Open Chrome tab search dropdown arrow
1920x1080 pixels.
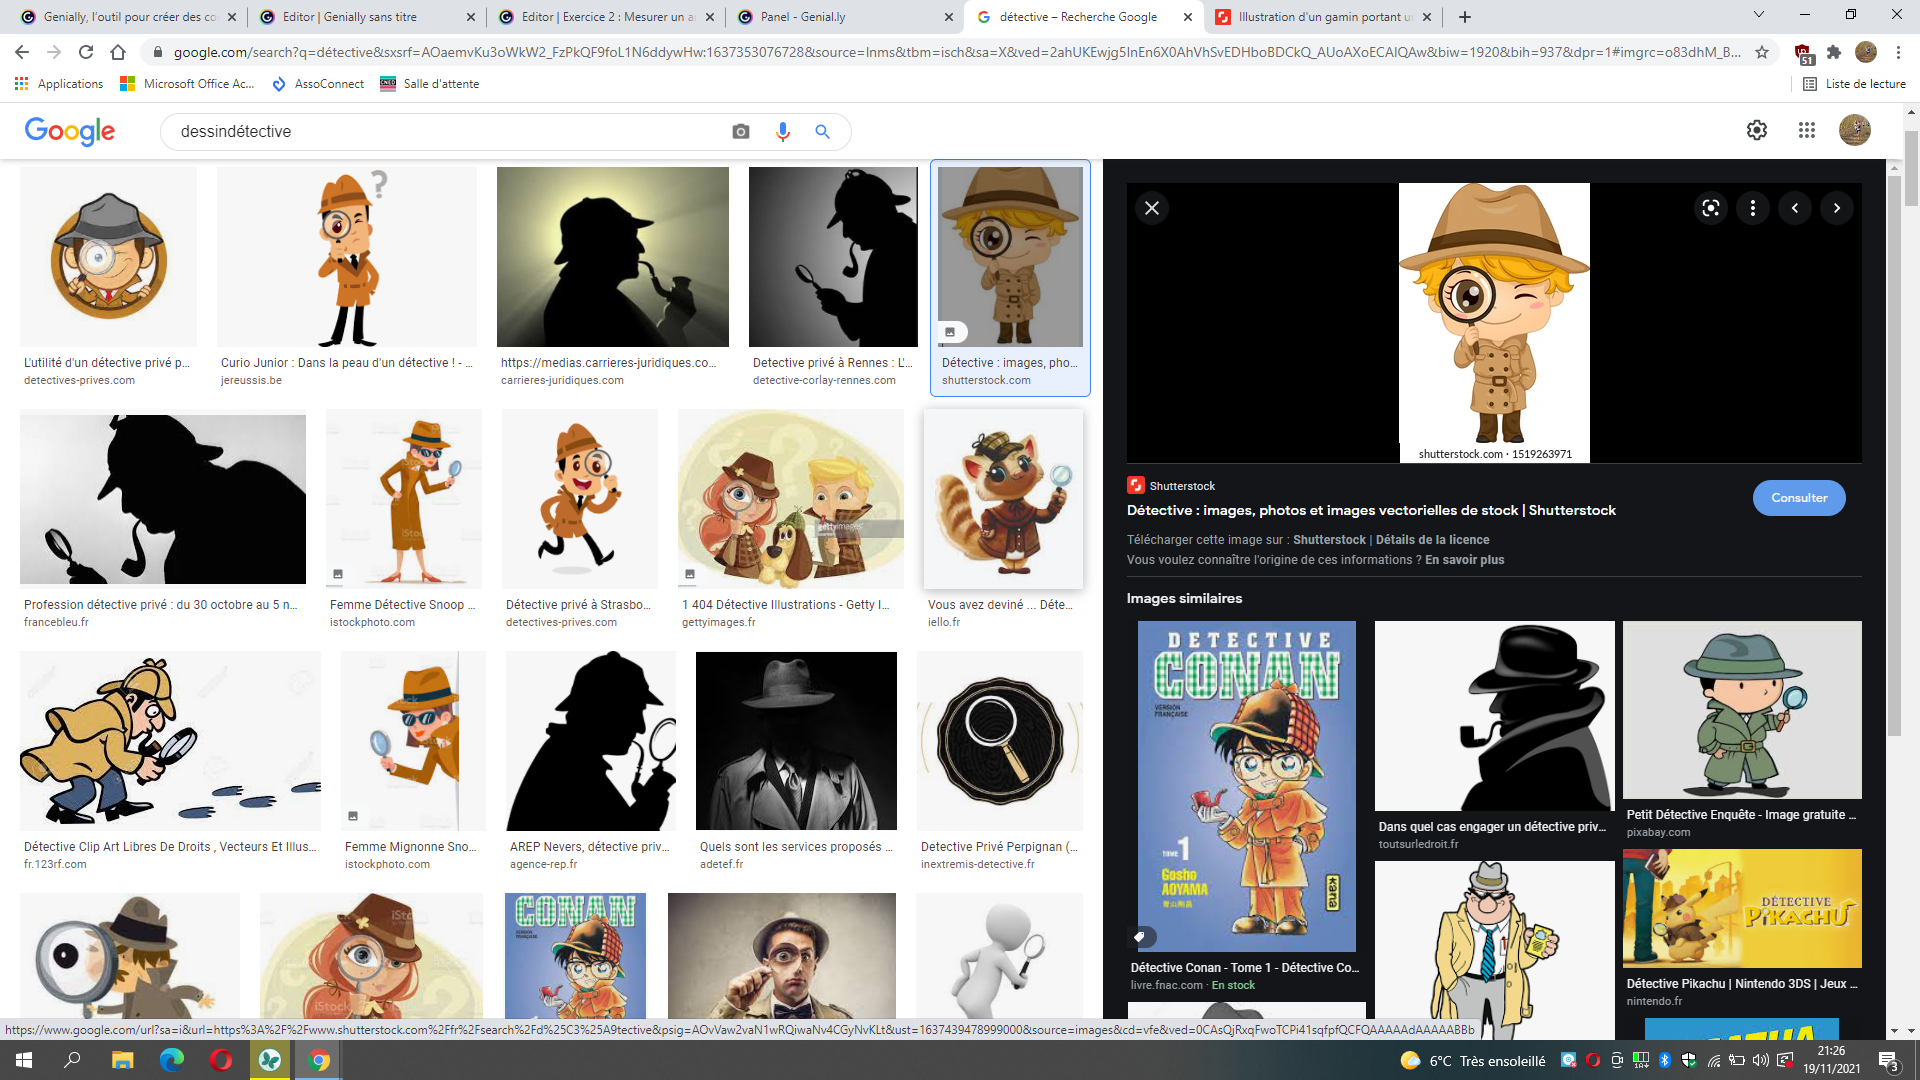click(1759, 15)
